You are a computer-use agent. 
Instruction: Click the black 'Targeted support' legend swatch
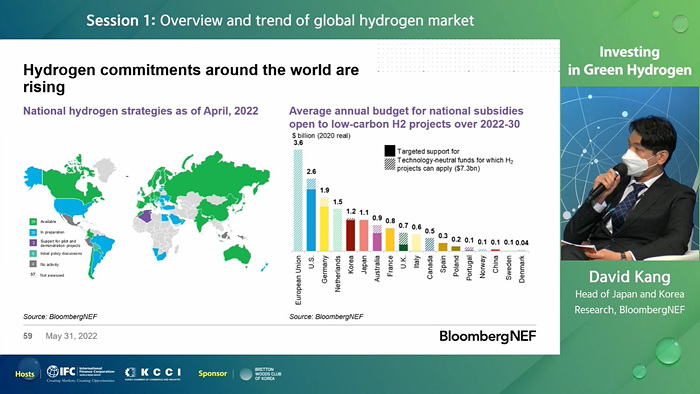point(390,151)
